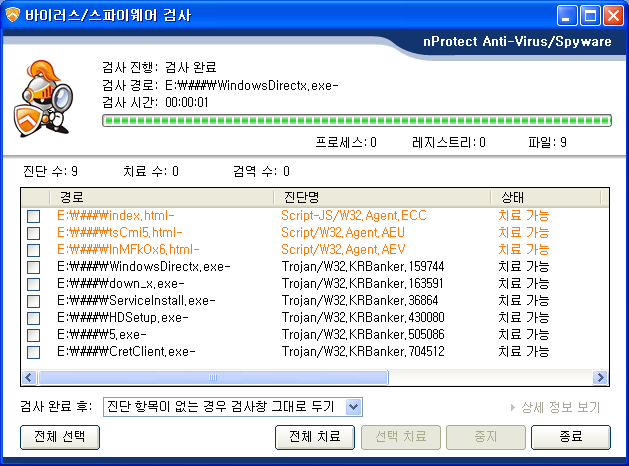Minimize the 바이러스/스파이웨어 검사 window

567,16
